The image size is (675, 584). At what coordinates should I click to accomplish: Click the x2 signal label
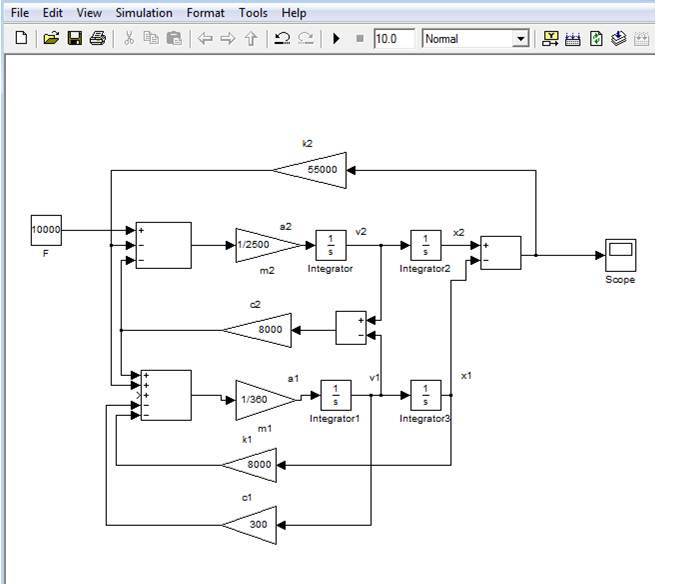459,232
